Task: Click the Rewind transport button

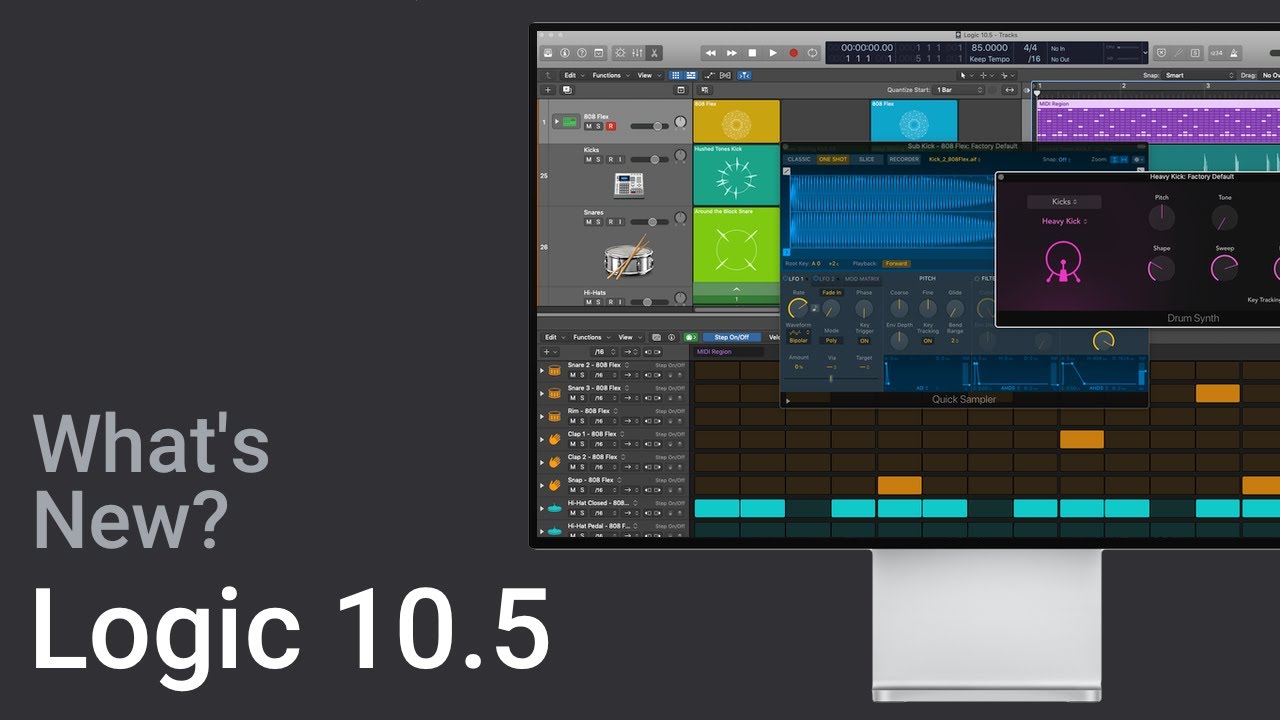Action: coord(711,53)
